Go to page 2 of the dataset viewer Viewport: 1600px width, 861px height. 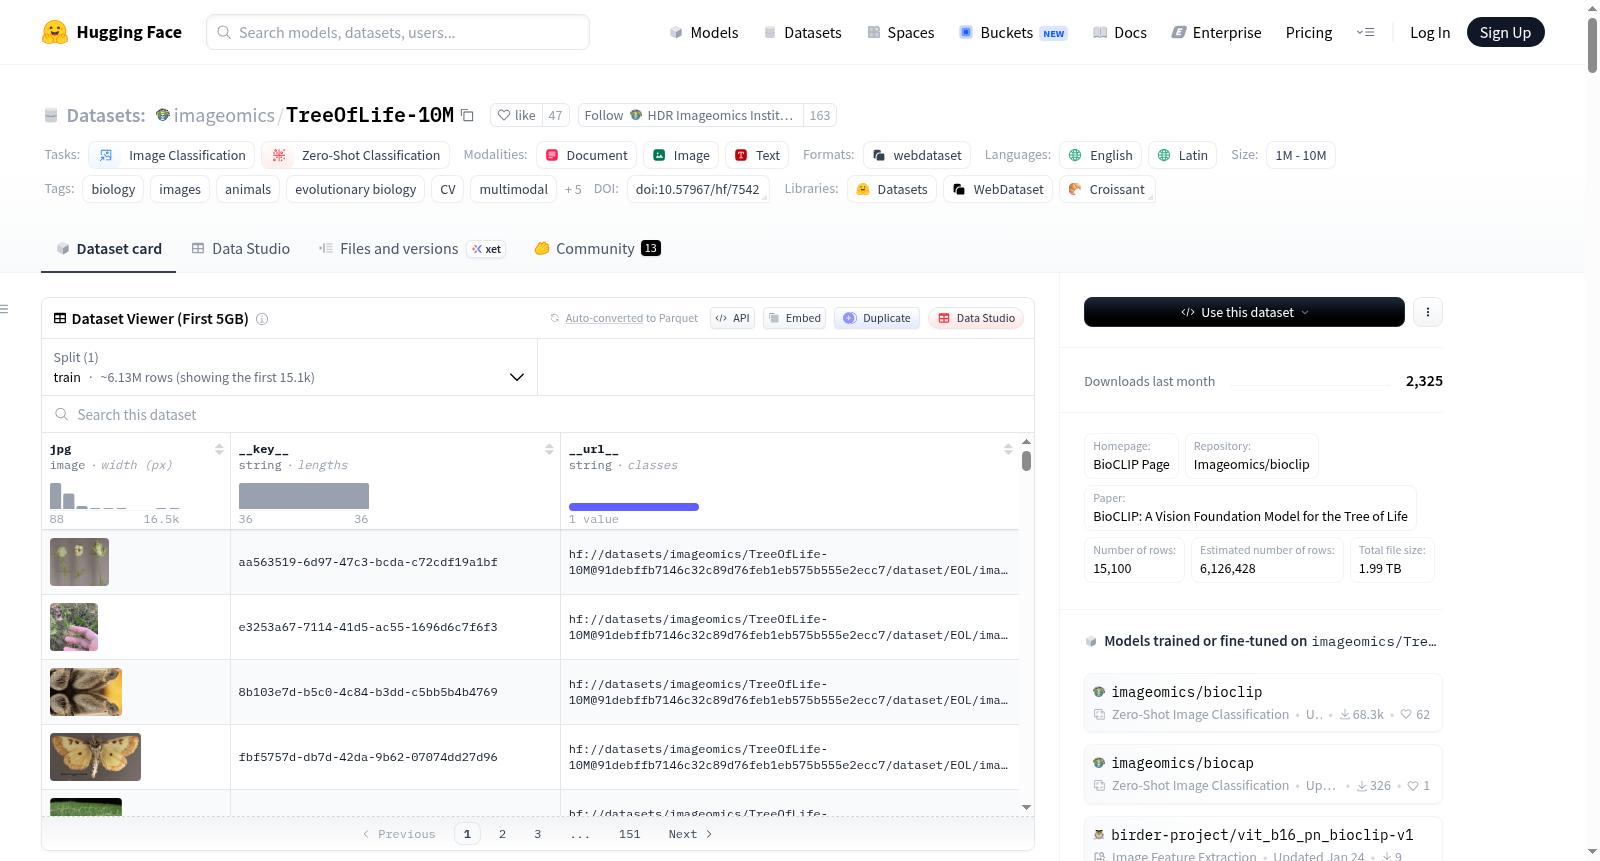502,834
